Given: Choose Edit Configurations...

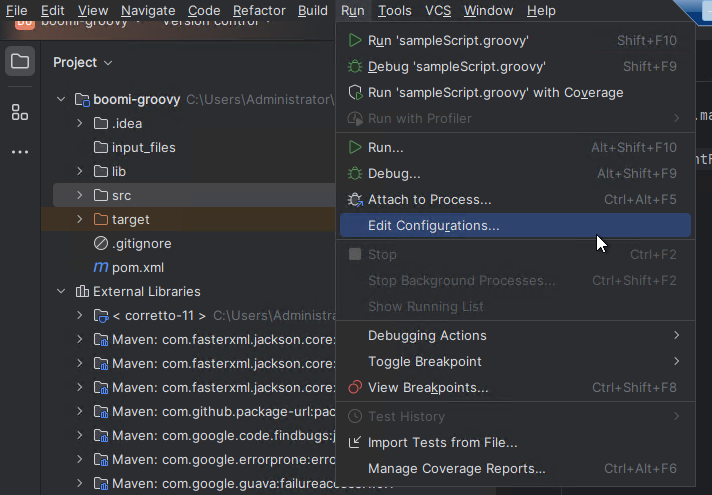Looking at the screenshot, I should 515,225.
